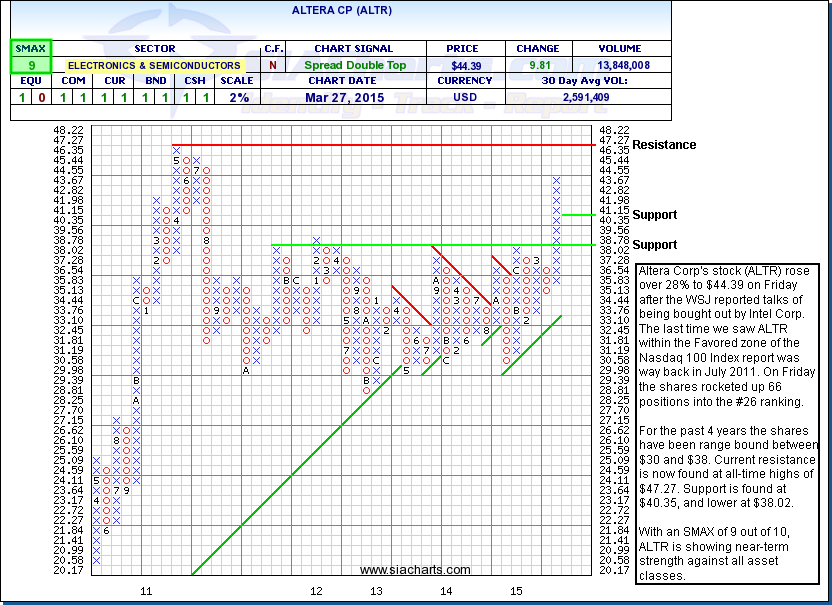Click the Spread Double Top chart signal

coord(354,65)
